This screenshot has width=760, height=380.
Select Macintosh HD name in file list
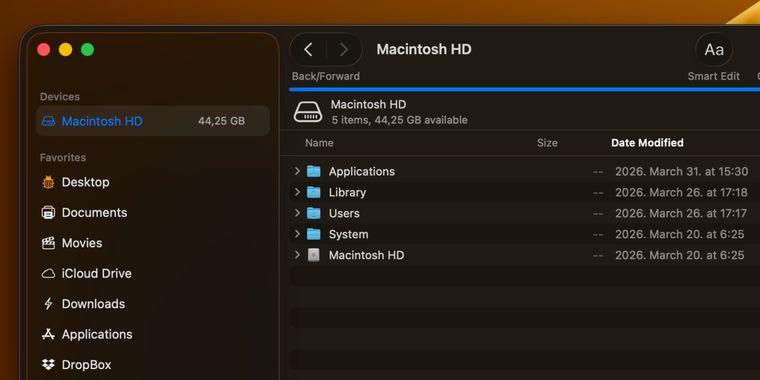click(366, 255)
